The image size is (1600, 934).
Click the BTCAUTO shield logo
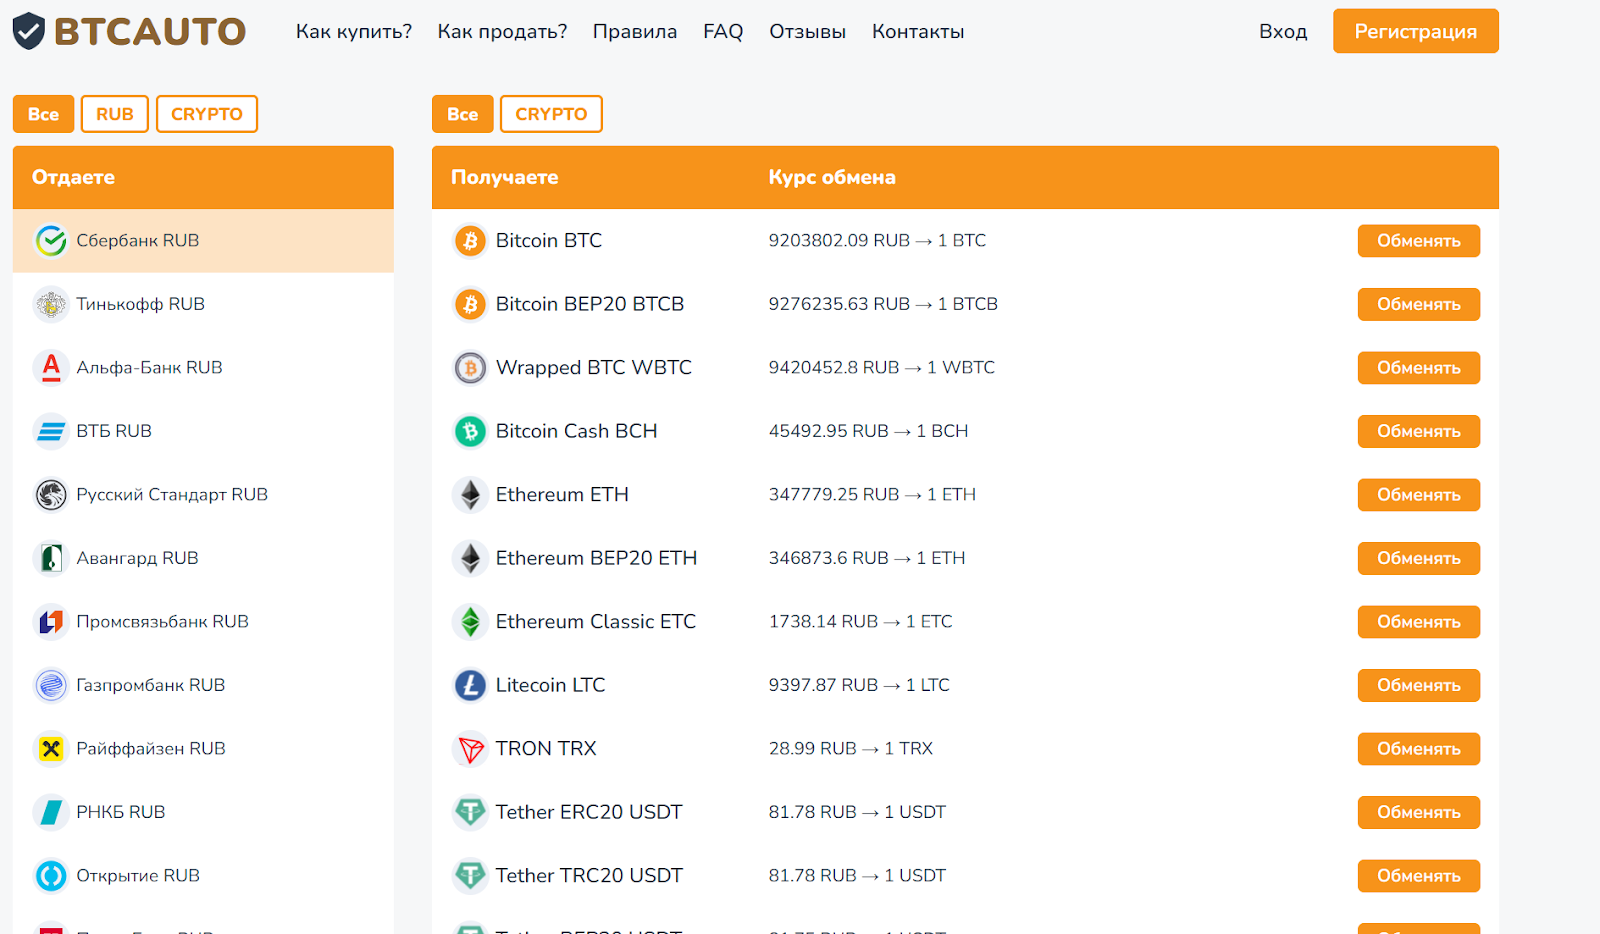click(29, 31)
